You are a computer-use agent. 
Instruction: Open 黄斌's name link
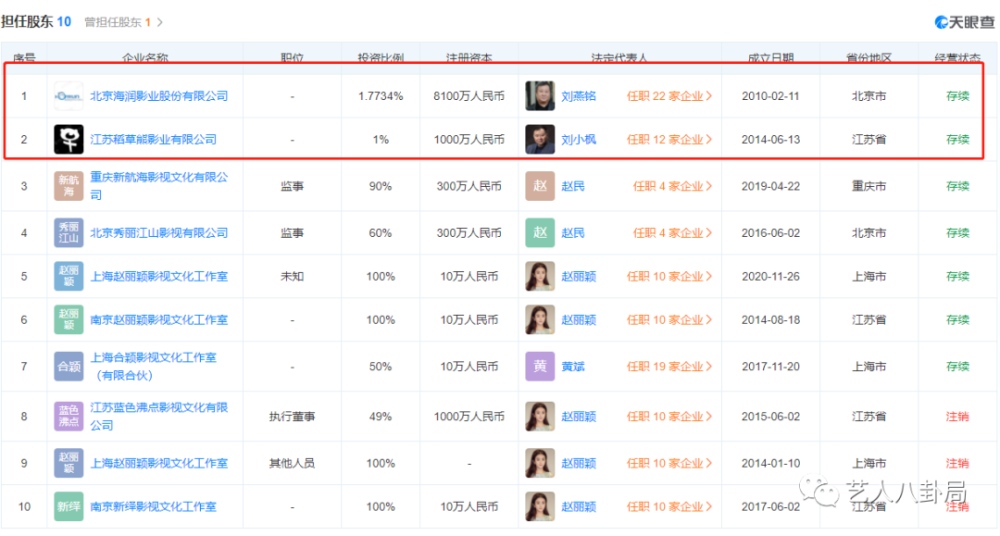[573, 366]
